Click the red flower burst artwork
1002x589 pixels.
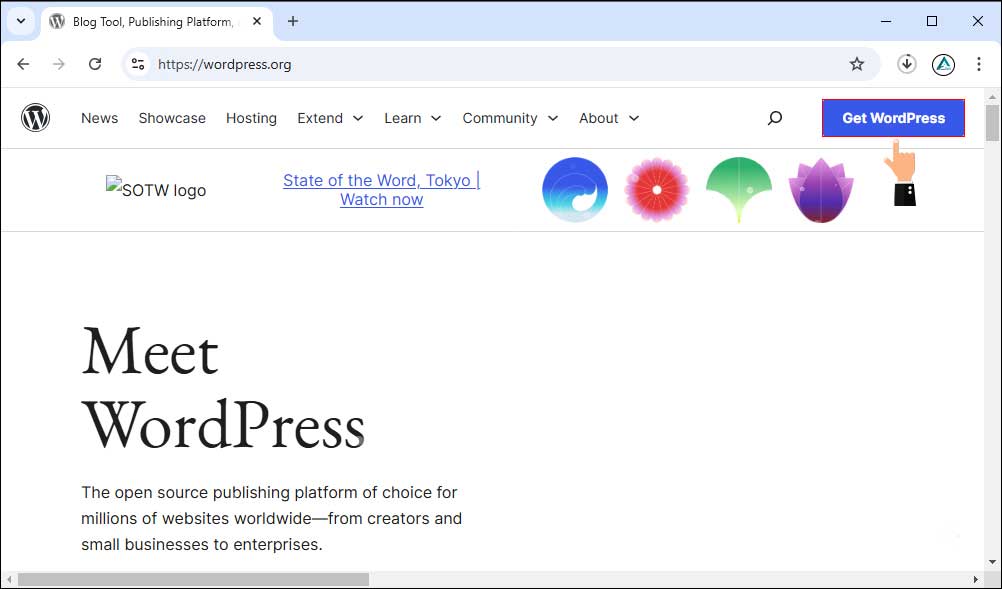656,190
